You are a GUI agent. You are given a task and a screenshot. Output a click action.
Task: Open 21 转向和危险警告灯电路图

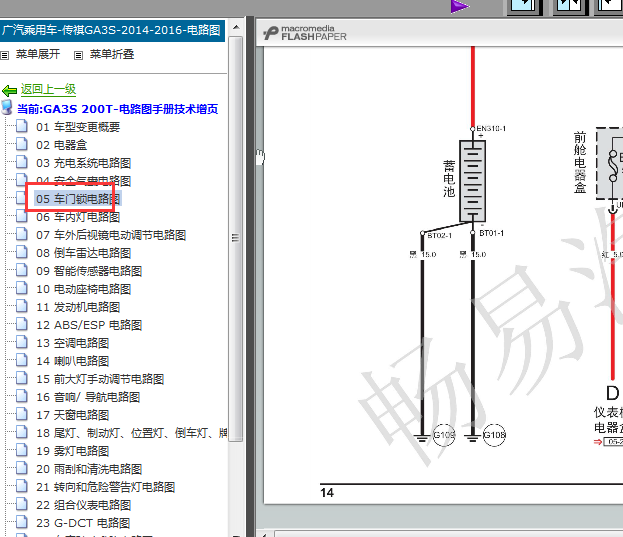click(105, 487)
